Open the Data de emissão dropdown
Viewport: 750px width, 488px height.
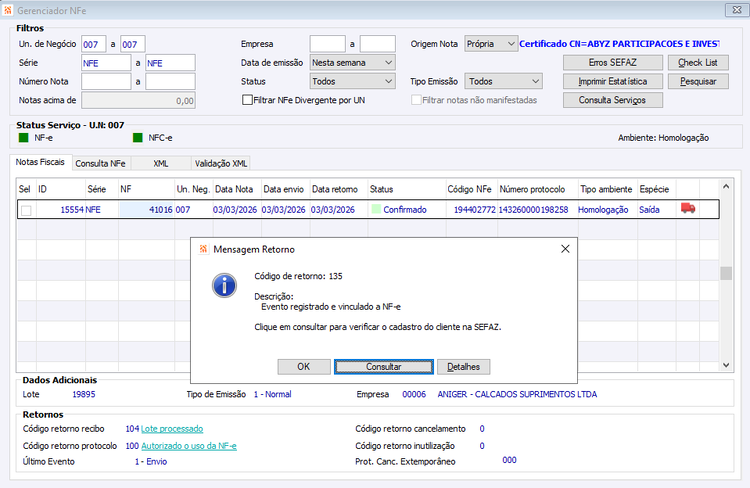[x=353, y=63]
